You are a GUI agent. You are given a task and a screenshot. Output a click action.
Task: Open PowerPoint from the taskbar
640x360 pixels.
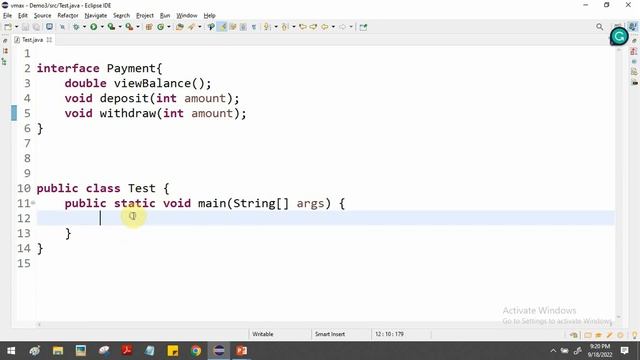(x=242, y=351)
